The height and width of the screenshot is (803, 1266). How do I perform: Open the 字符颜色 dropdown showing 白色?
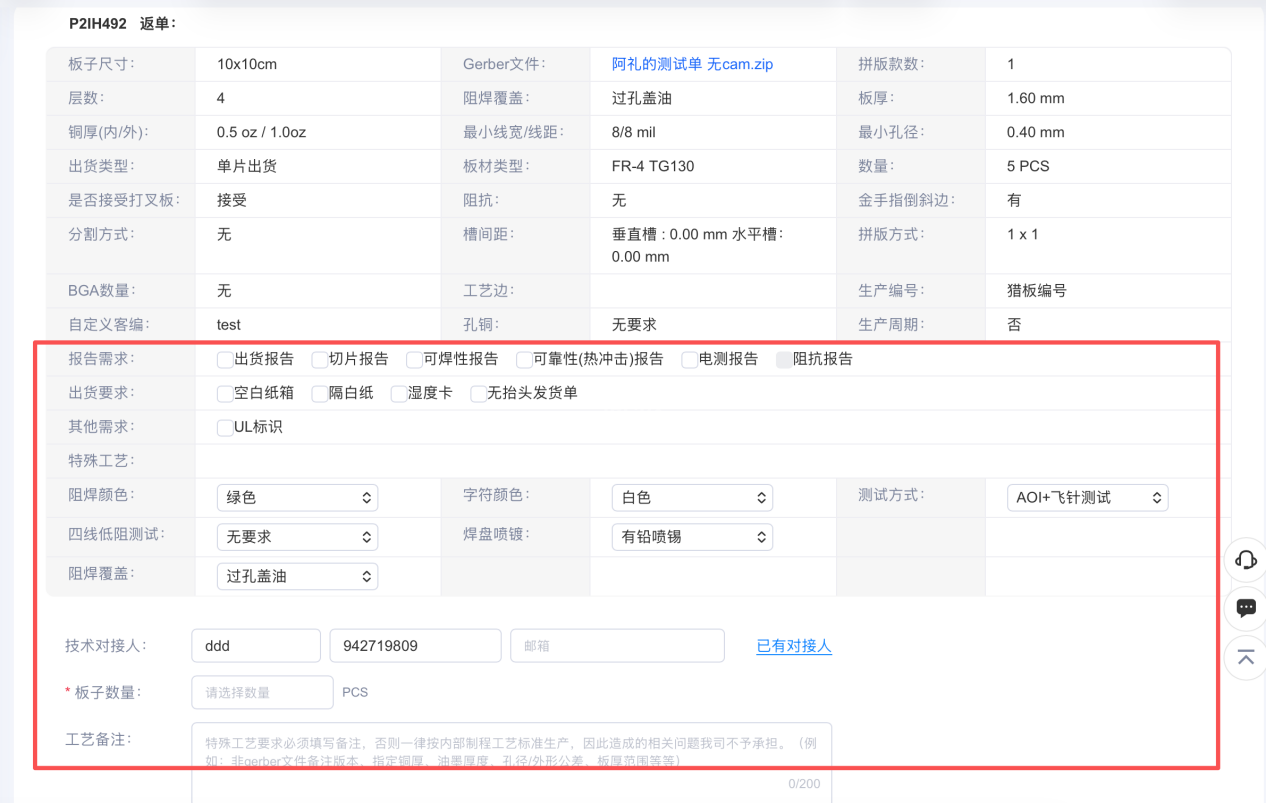pyautogui.click(x=692, y=497)
